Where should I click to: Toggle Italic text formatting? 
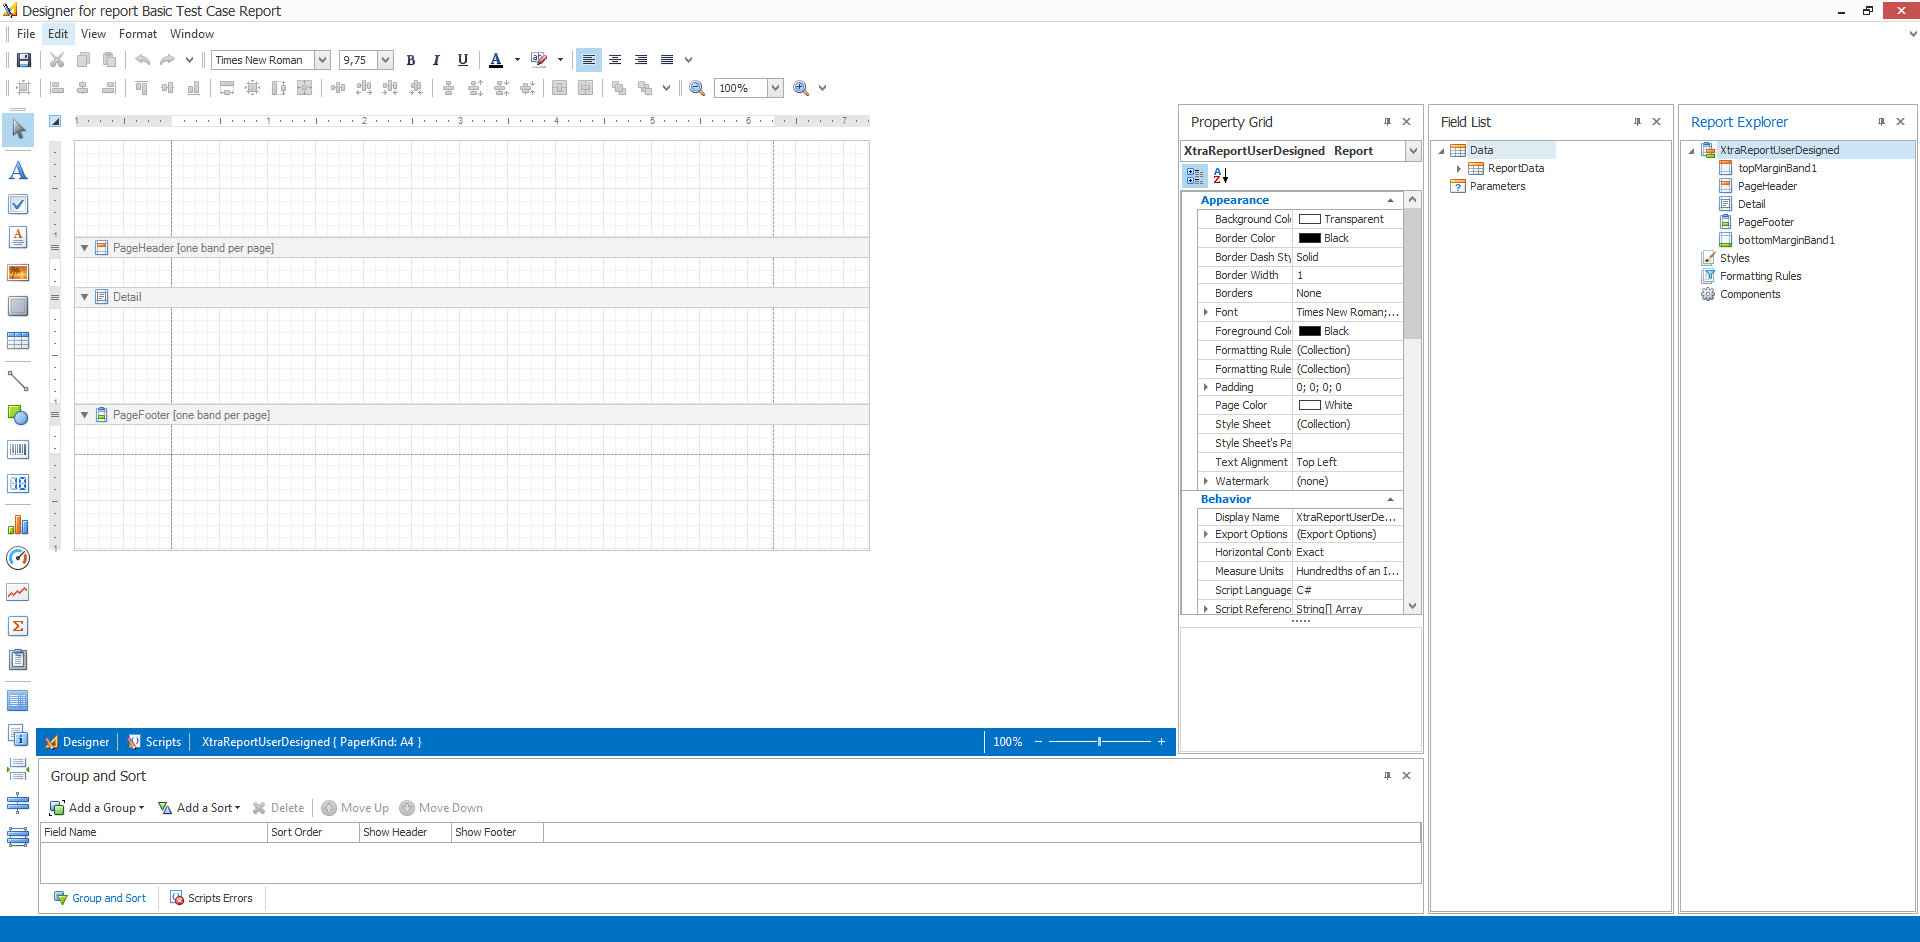[436, 60]
